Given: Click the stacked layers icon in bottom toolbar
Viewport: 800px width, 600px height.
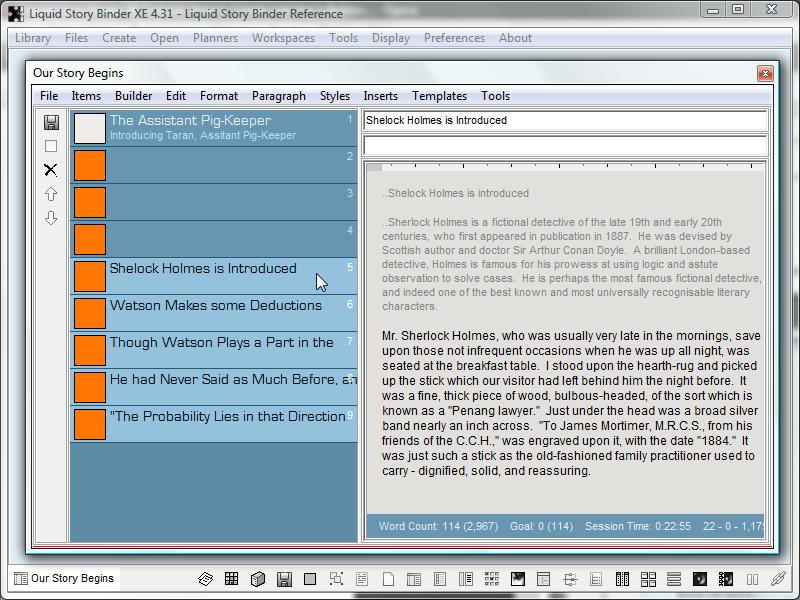Looking at the screenshot, I should [x=205, y=579].
